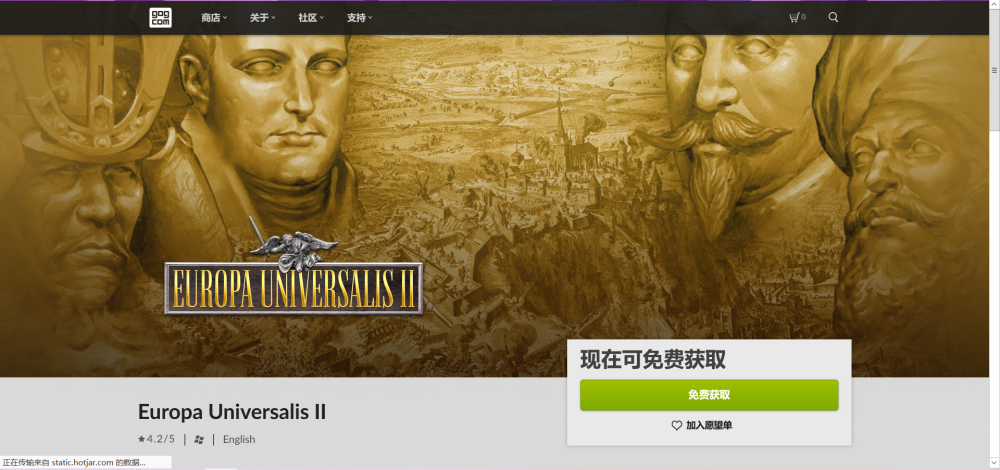
Task: Expand the 商店 dropdown menu
Action: pos(214,18)
